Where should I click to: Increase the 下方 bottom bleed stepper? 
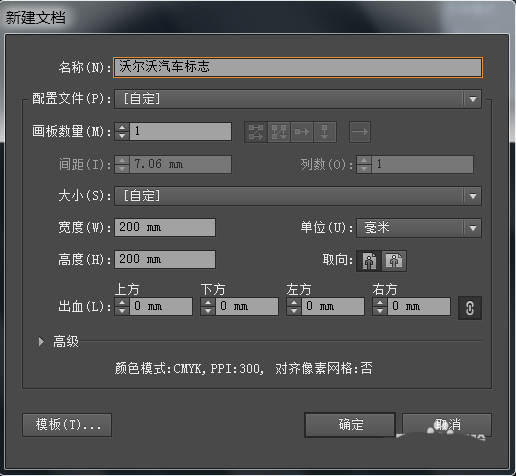coord(208,303)
